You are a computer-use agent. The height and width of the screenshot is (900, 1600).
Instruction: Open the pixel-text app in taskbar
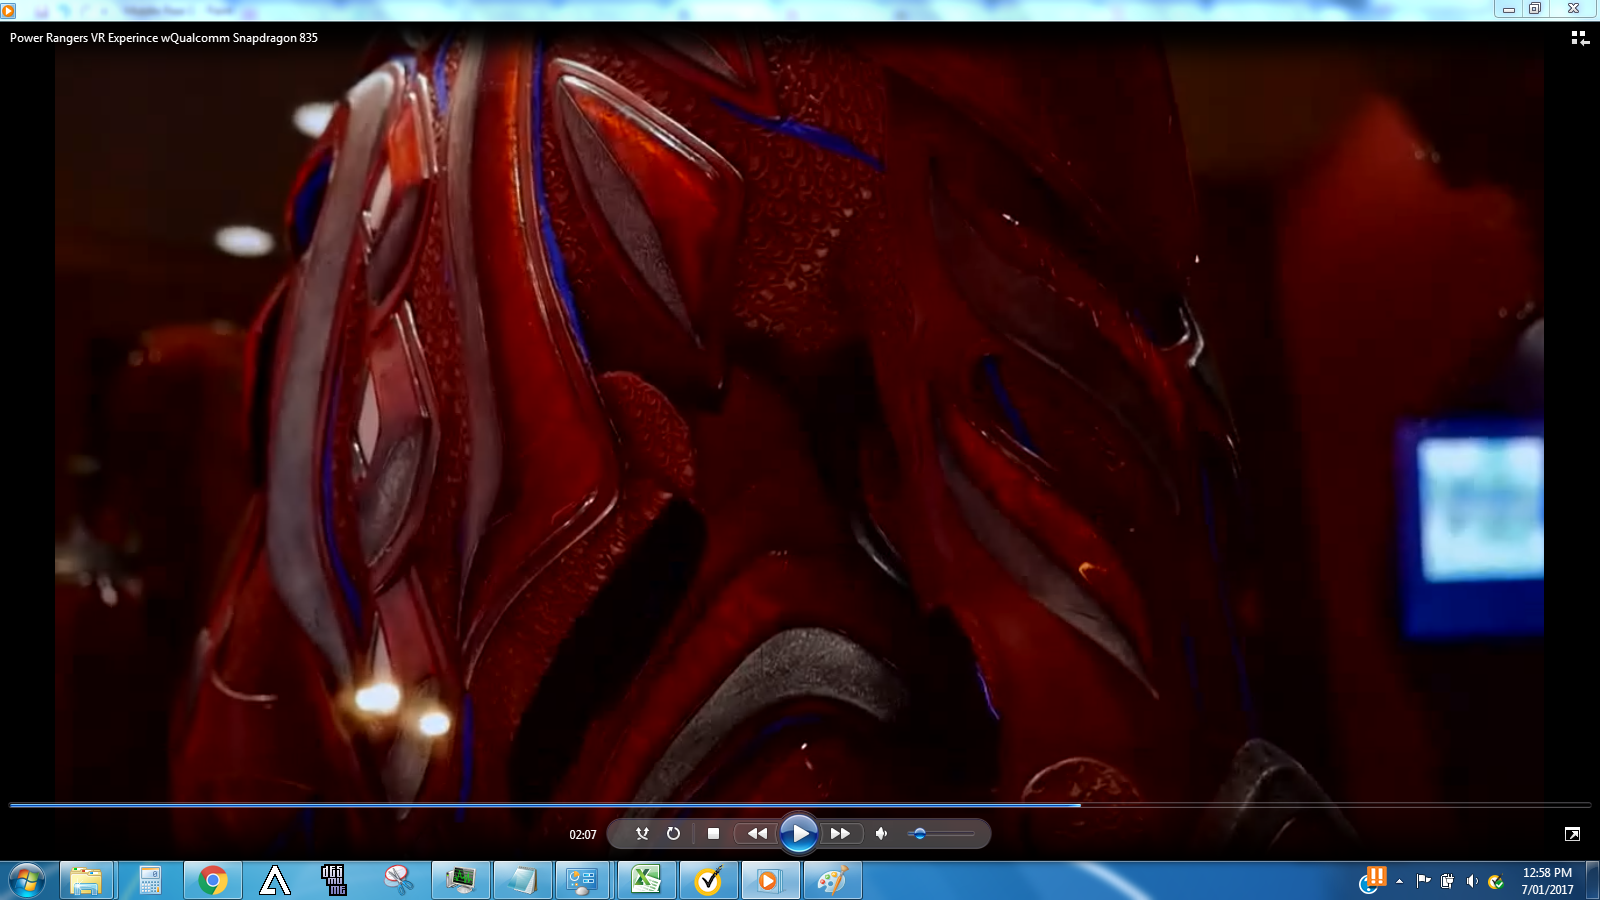point(336,881)
